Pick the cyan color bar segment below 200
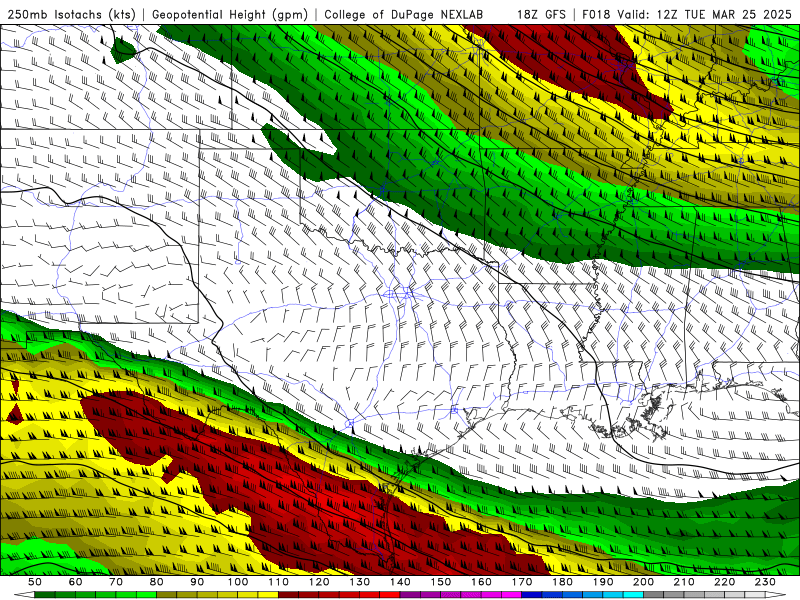 tap(633, 595)
